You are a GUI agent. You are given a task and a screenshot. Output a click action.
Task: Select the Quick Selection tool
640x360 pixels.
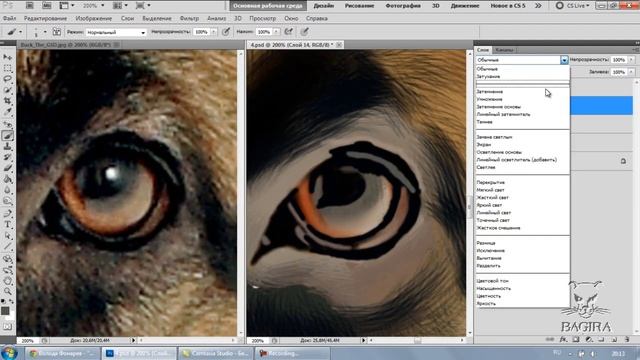pyautogui.click(x=7, y=90)
